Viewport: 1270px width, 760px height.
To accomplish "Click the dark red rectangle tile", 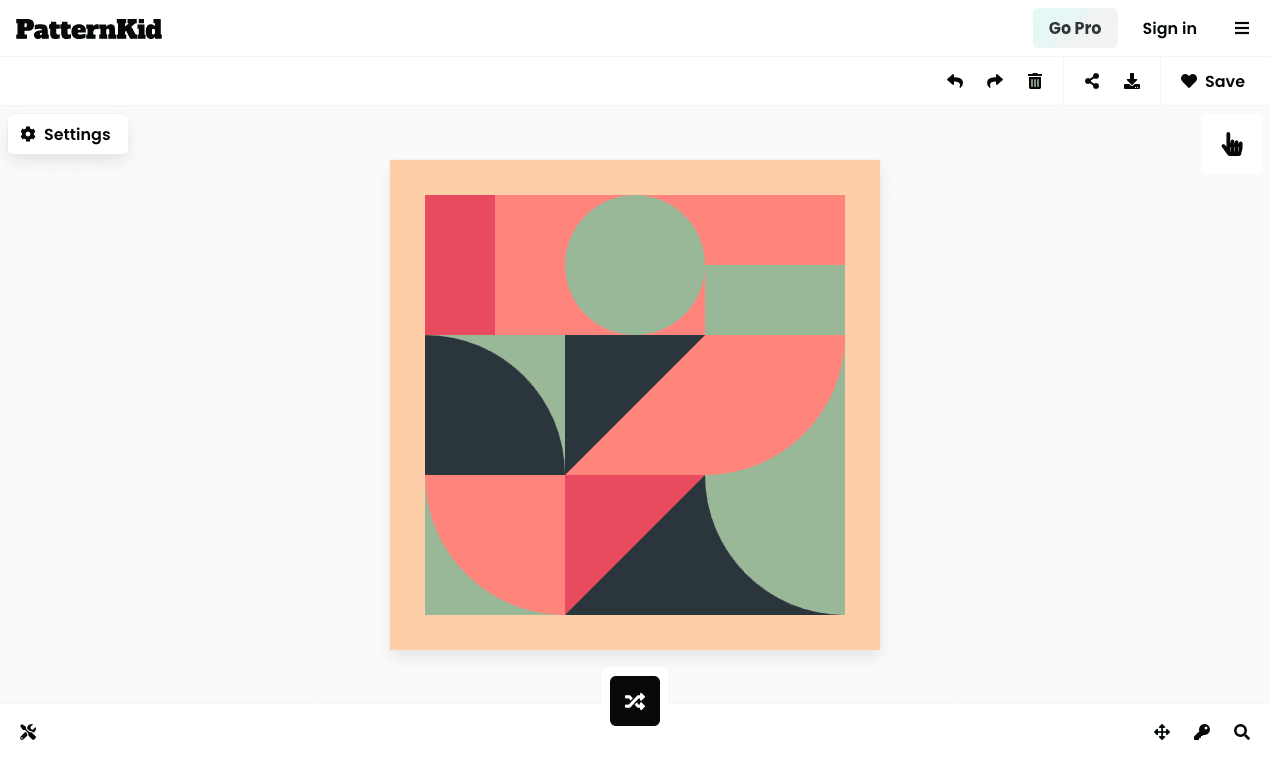I will (x=460, y=265).
